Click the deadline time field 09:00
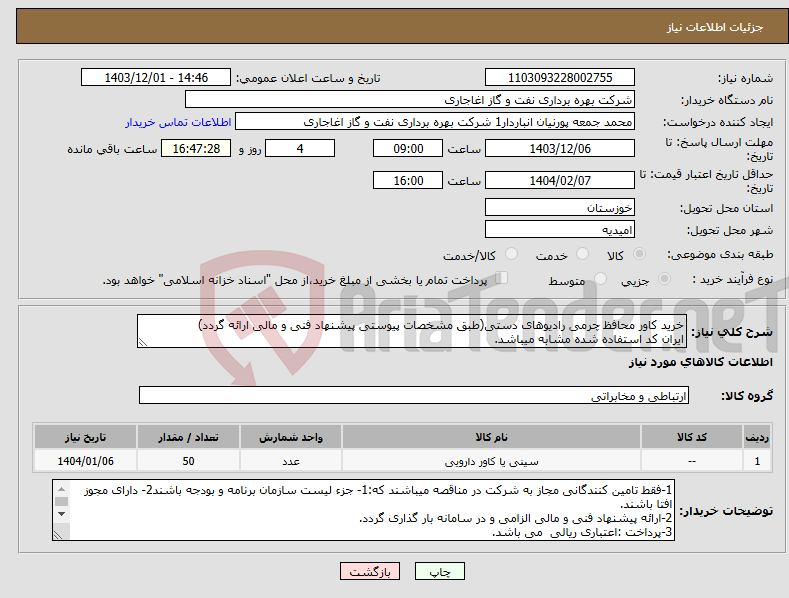 (408, 148)
